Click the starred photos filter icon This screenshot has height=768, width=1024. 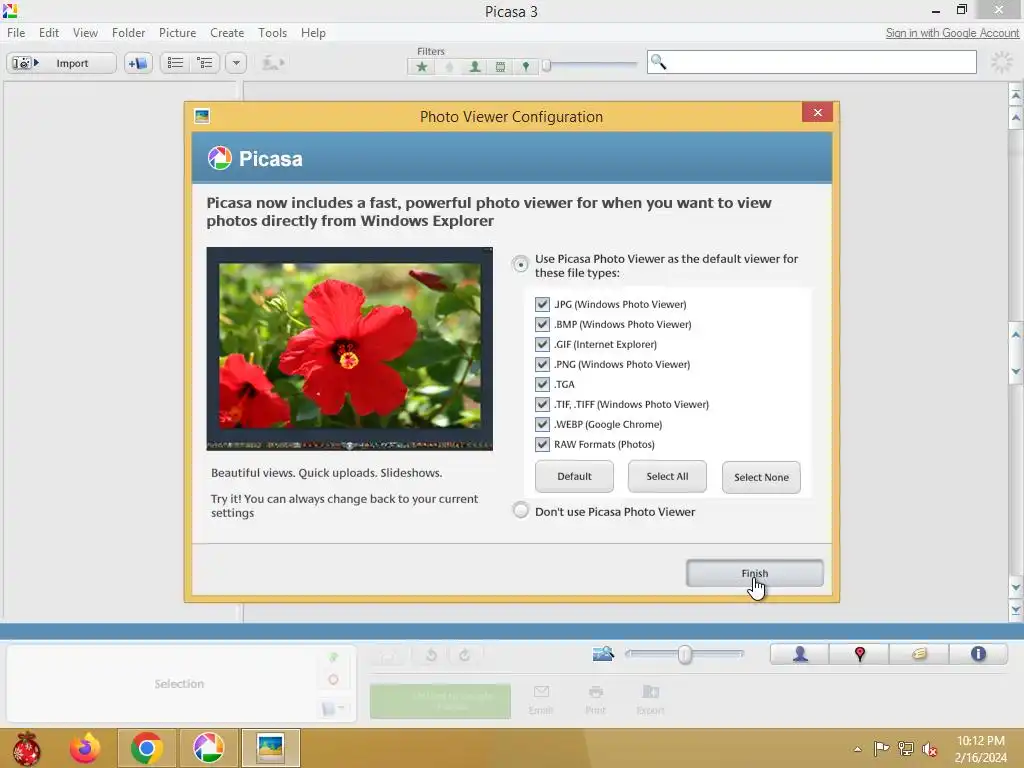(422, 67)
